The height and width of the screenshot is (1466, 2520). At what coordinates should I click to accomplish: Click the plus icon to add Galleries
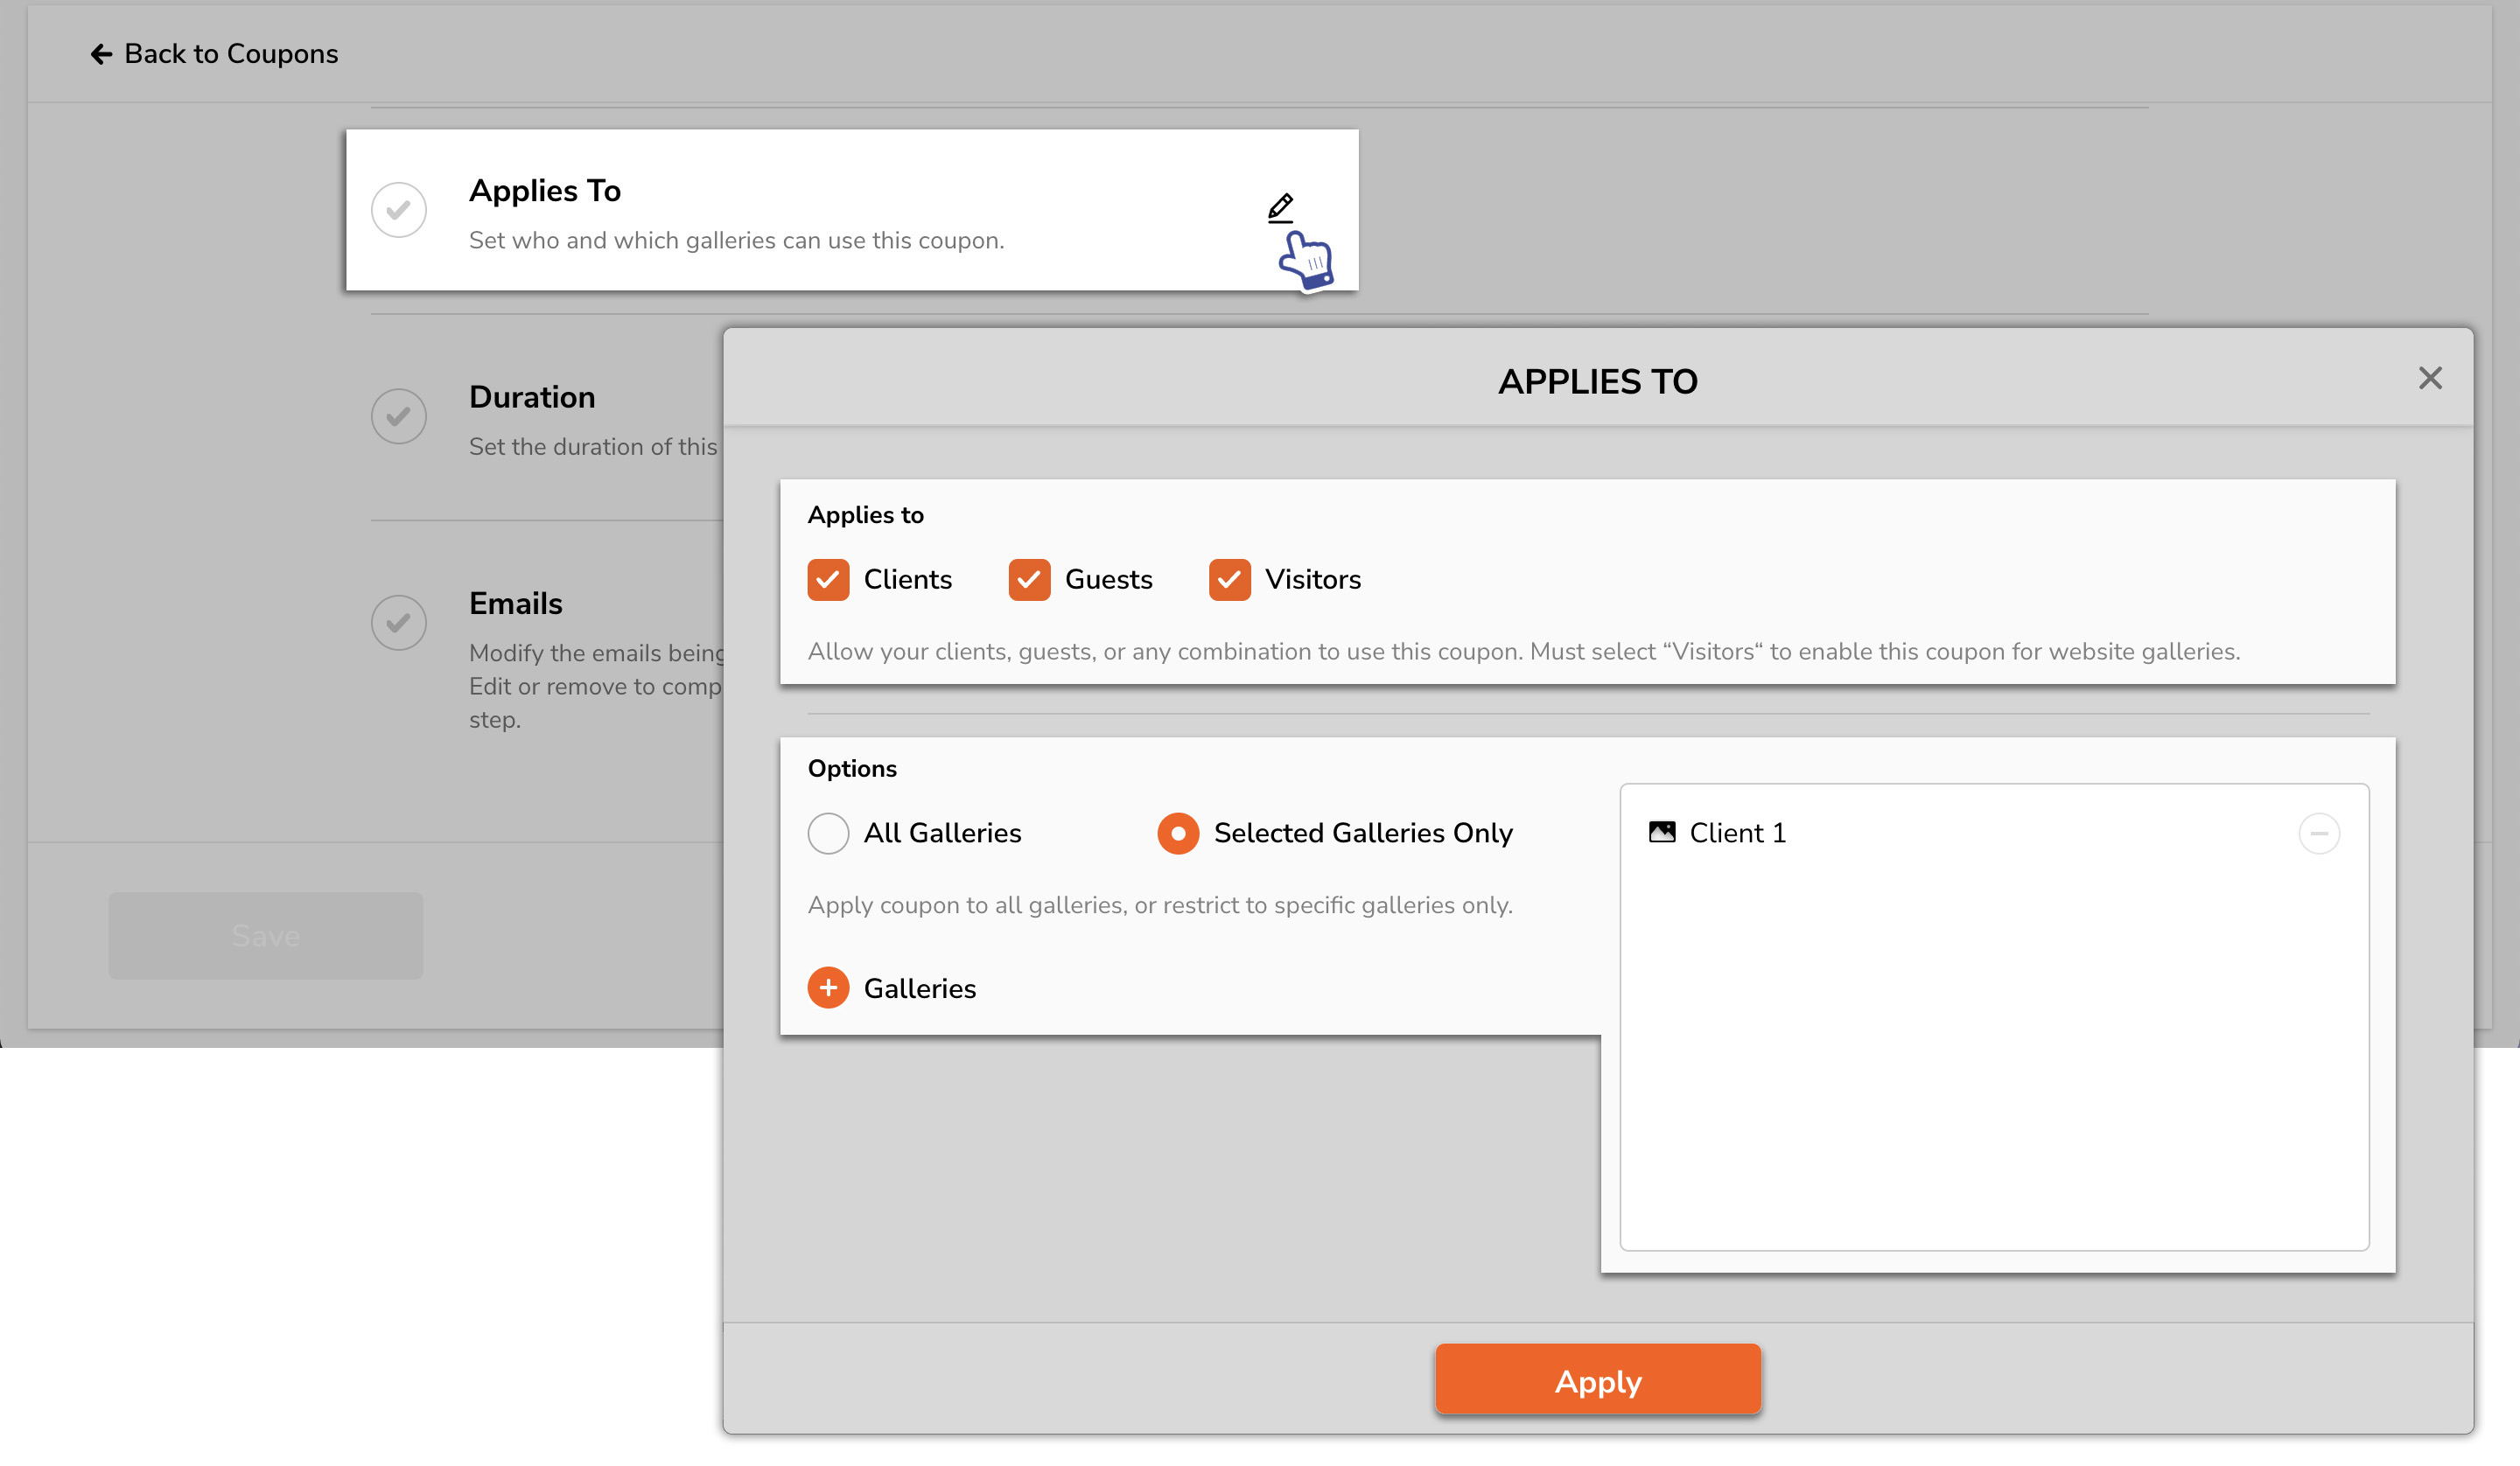coord(827,986)
